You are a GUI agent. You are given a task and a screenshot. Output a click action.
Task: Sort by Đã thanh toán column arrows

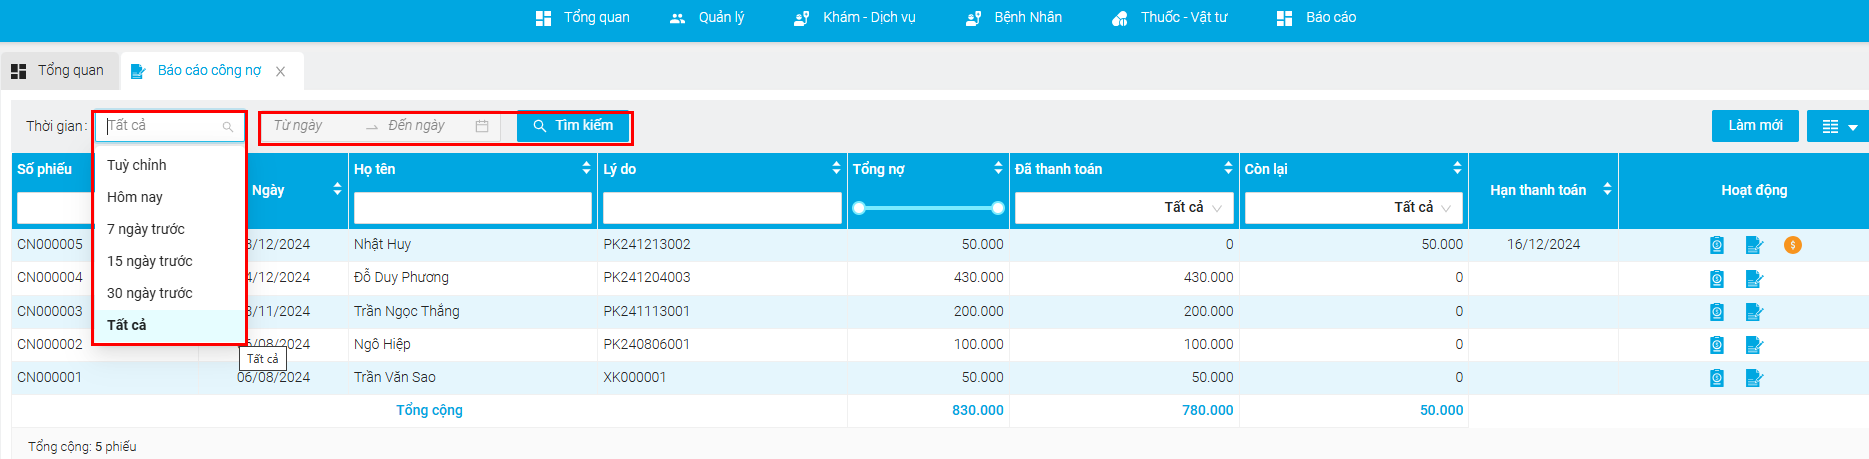pos(1228,168)
